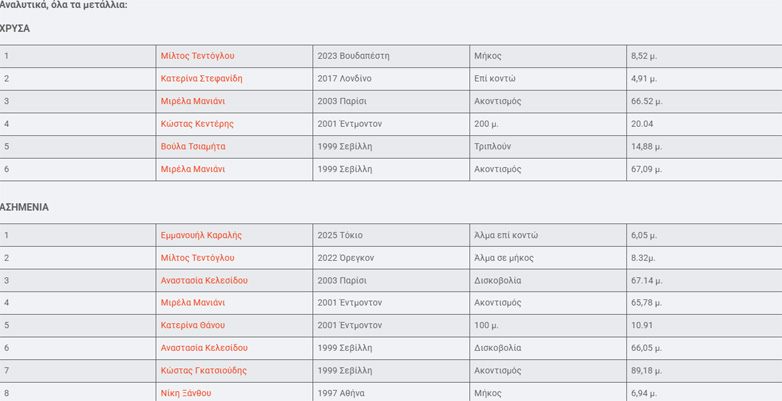Select the Τριπλούν event cell
The width and height of the screenshot is (782, 401).
tap(492, 146)
